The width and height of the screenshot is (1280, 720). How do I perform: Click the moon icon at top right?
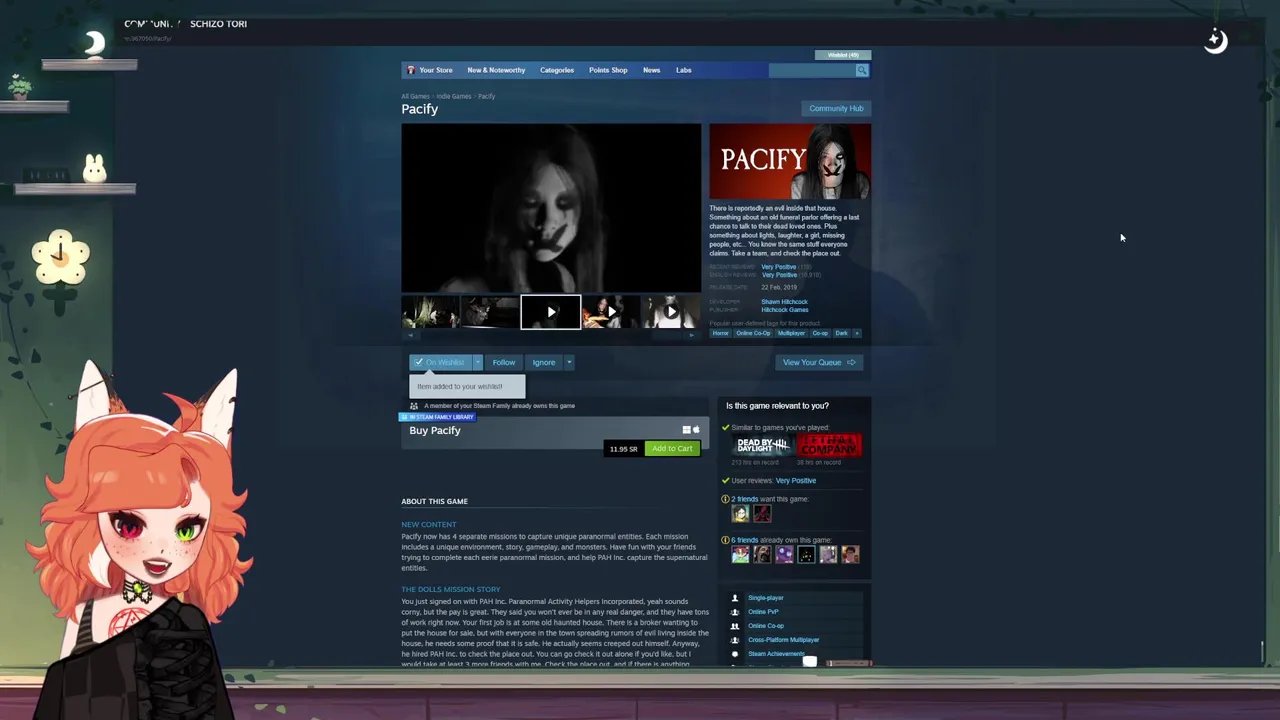pos(1215,41)
